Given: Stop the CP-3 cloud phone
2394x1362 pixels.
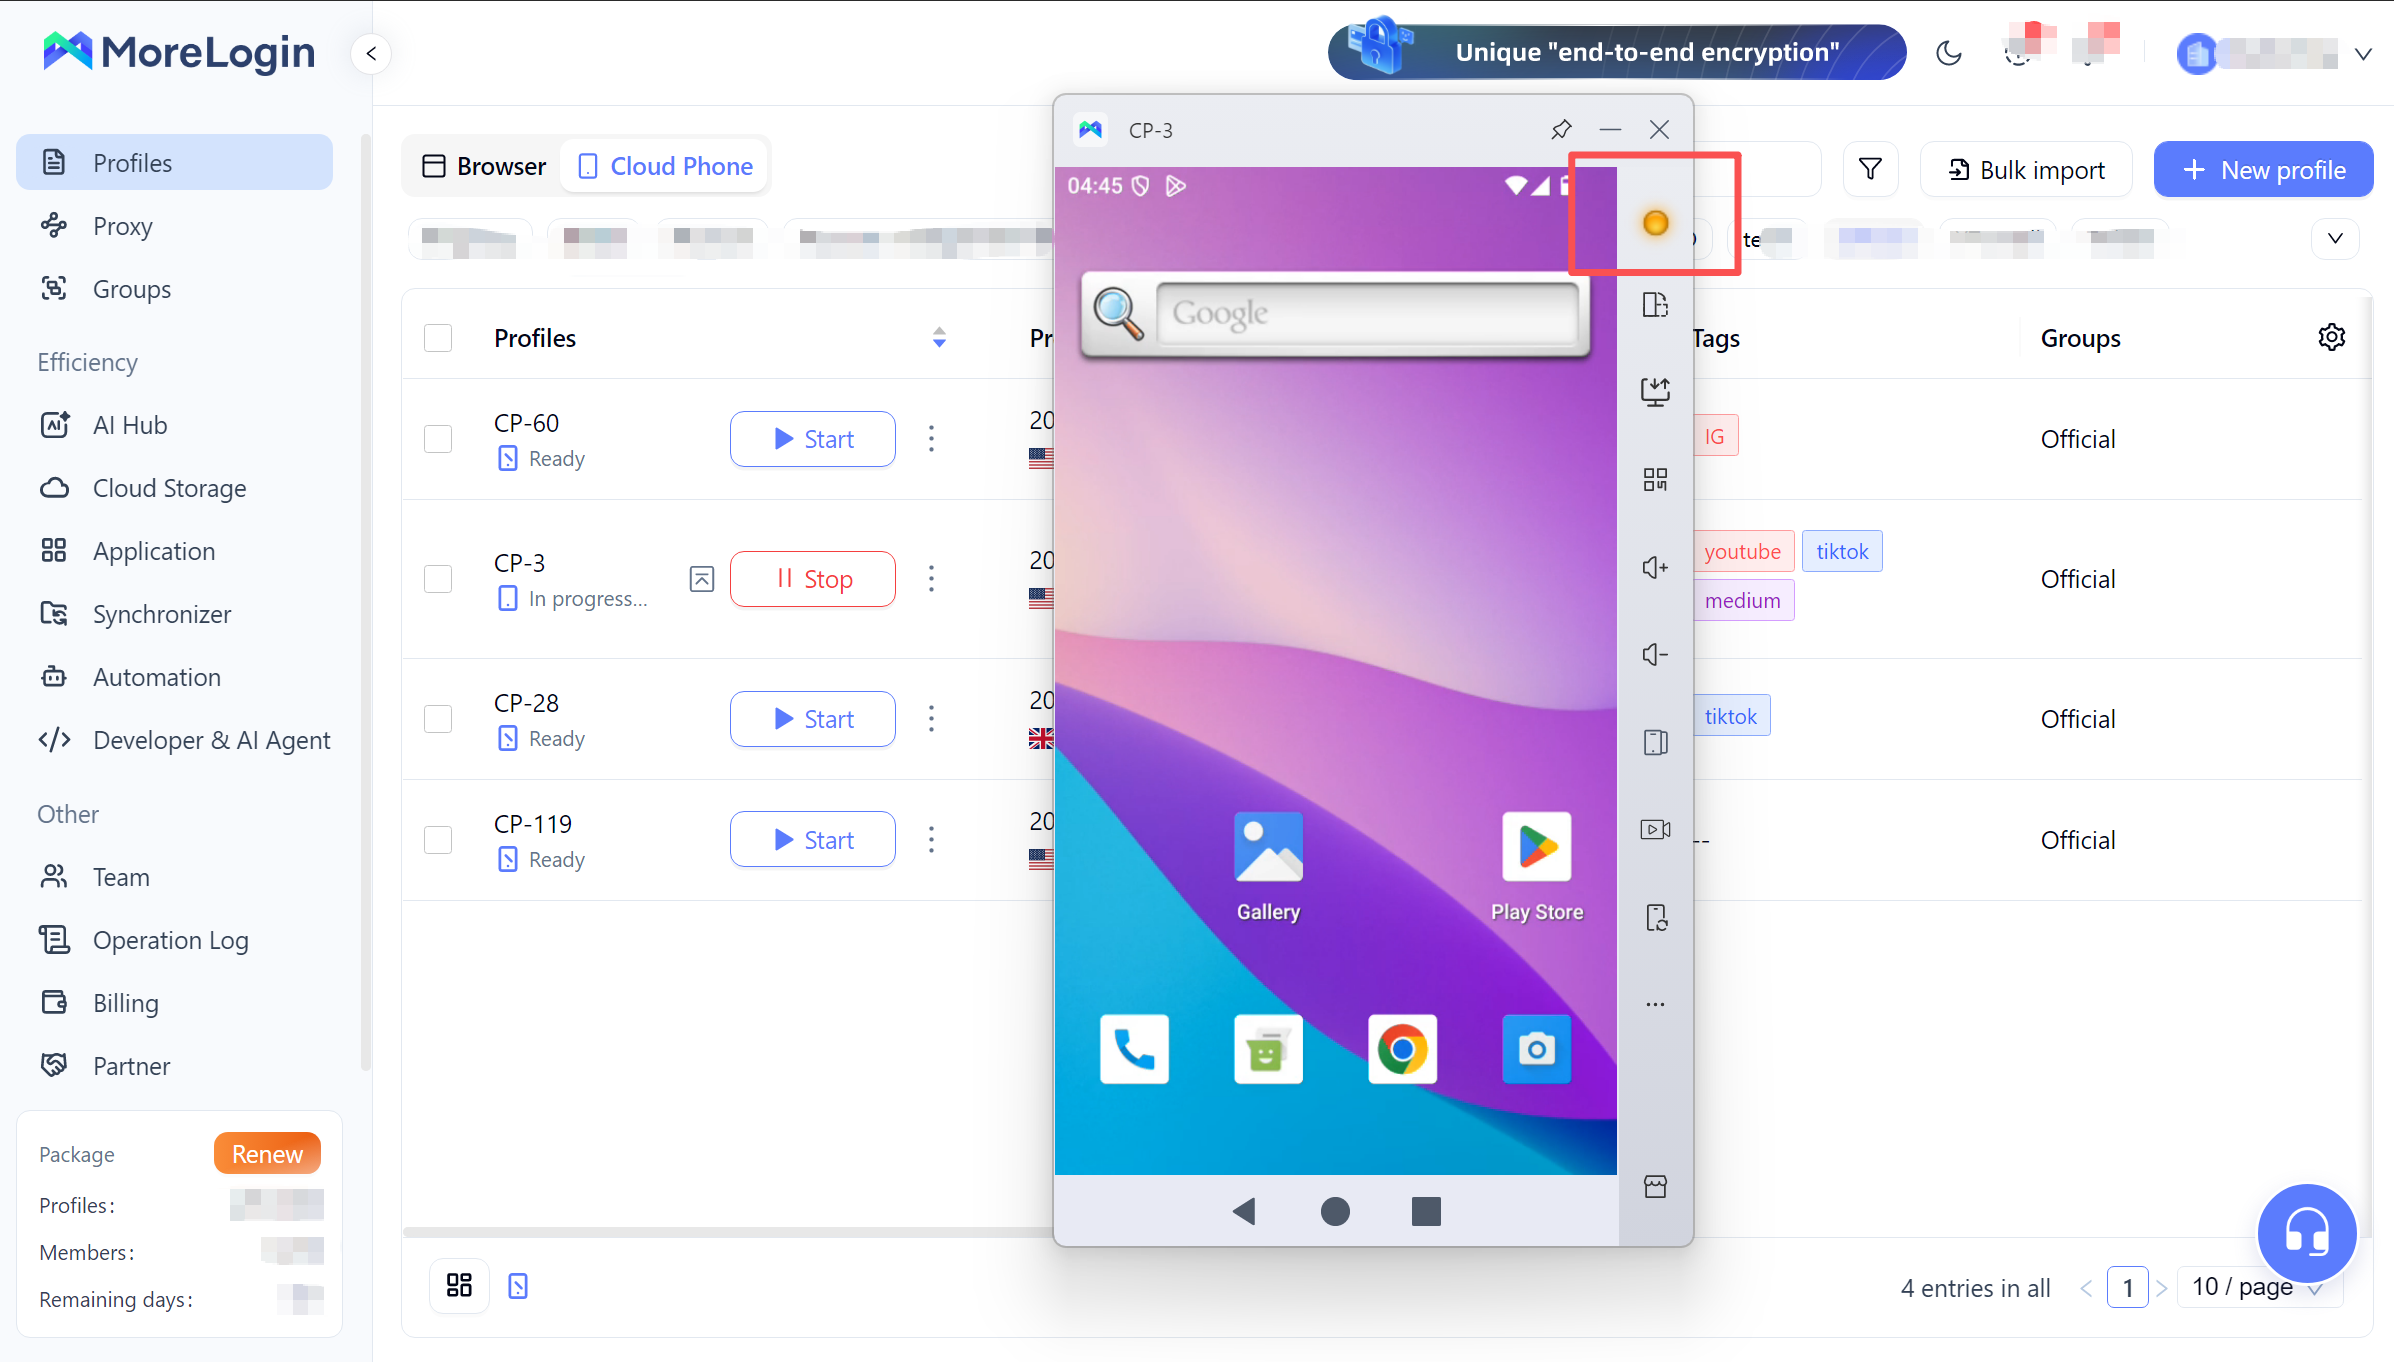Looking at the screenshot, I should (812, 579).
